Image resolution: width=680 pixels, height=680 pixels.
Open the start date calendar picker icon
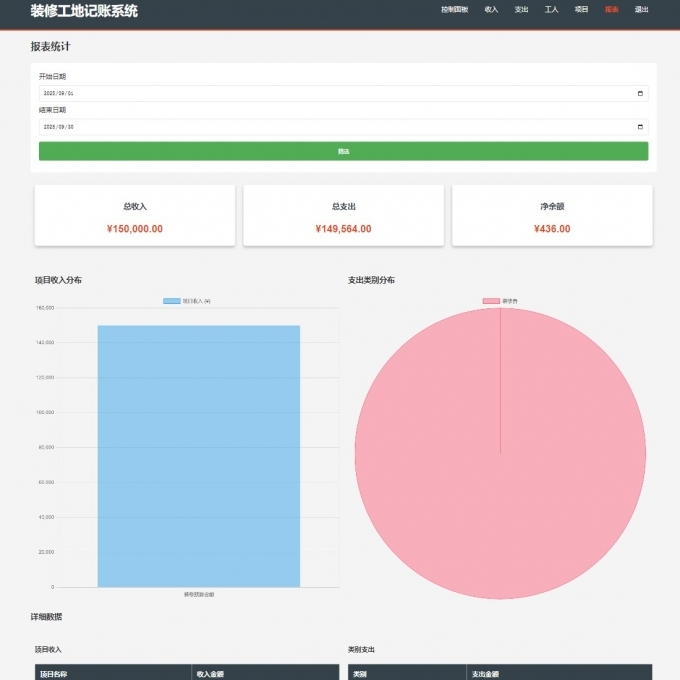coord(640,94)
